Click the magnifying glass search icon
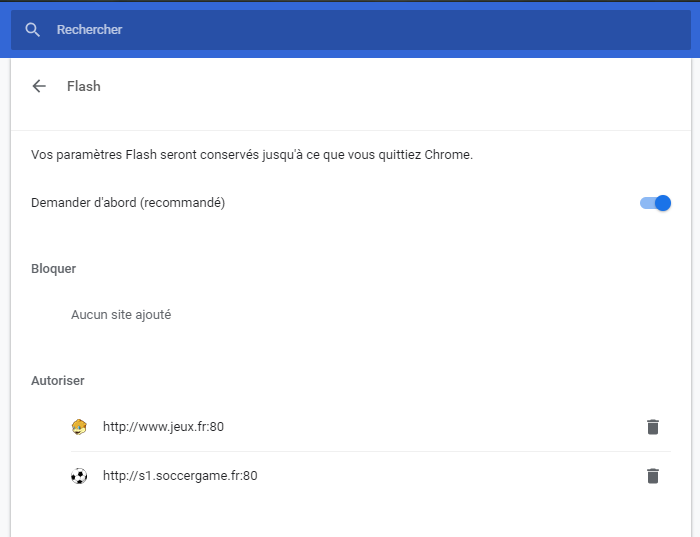This screenshot has height=537, width=700. click(x=33, y=30)
